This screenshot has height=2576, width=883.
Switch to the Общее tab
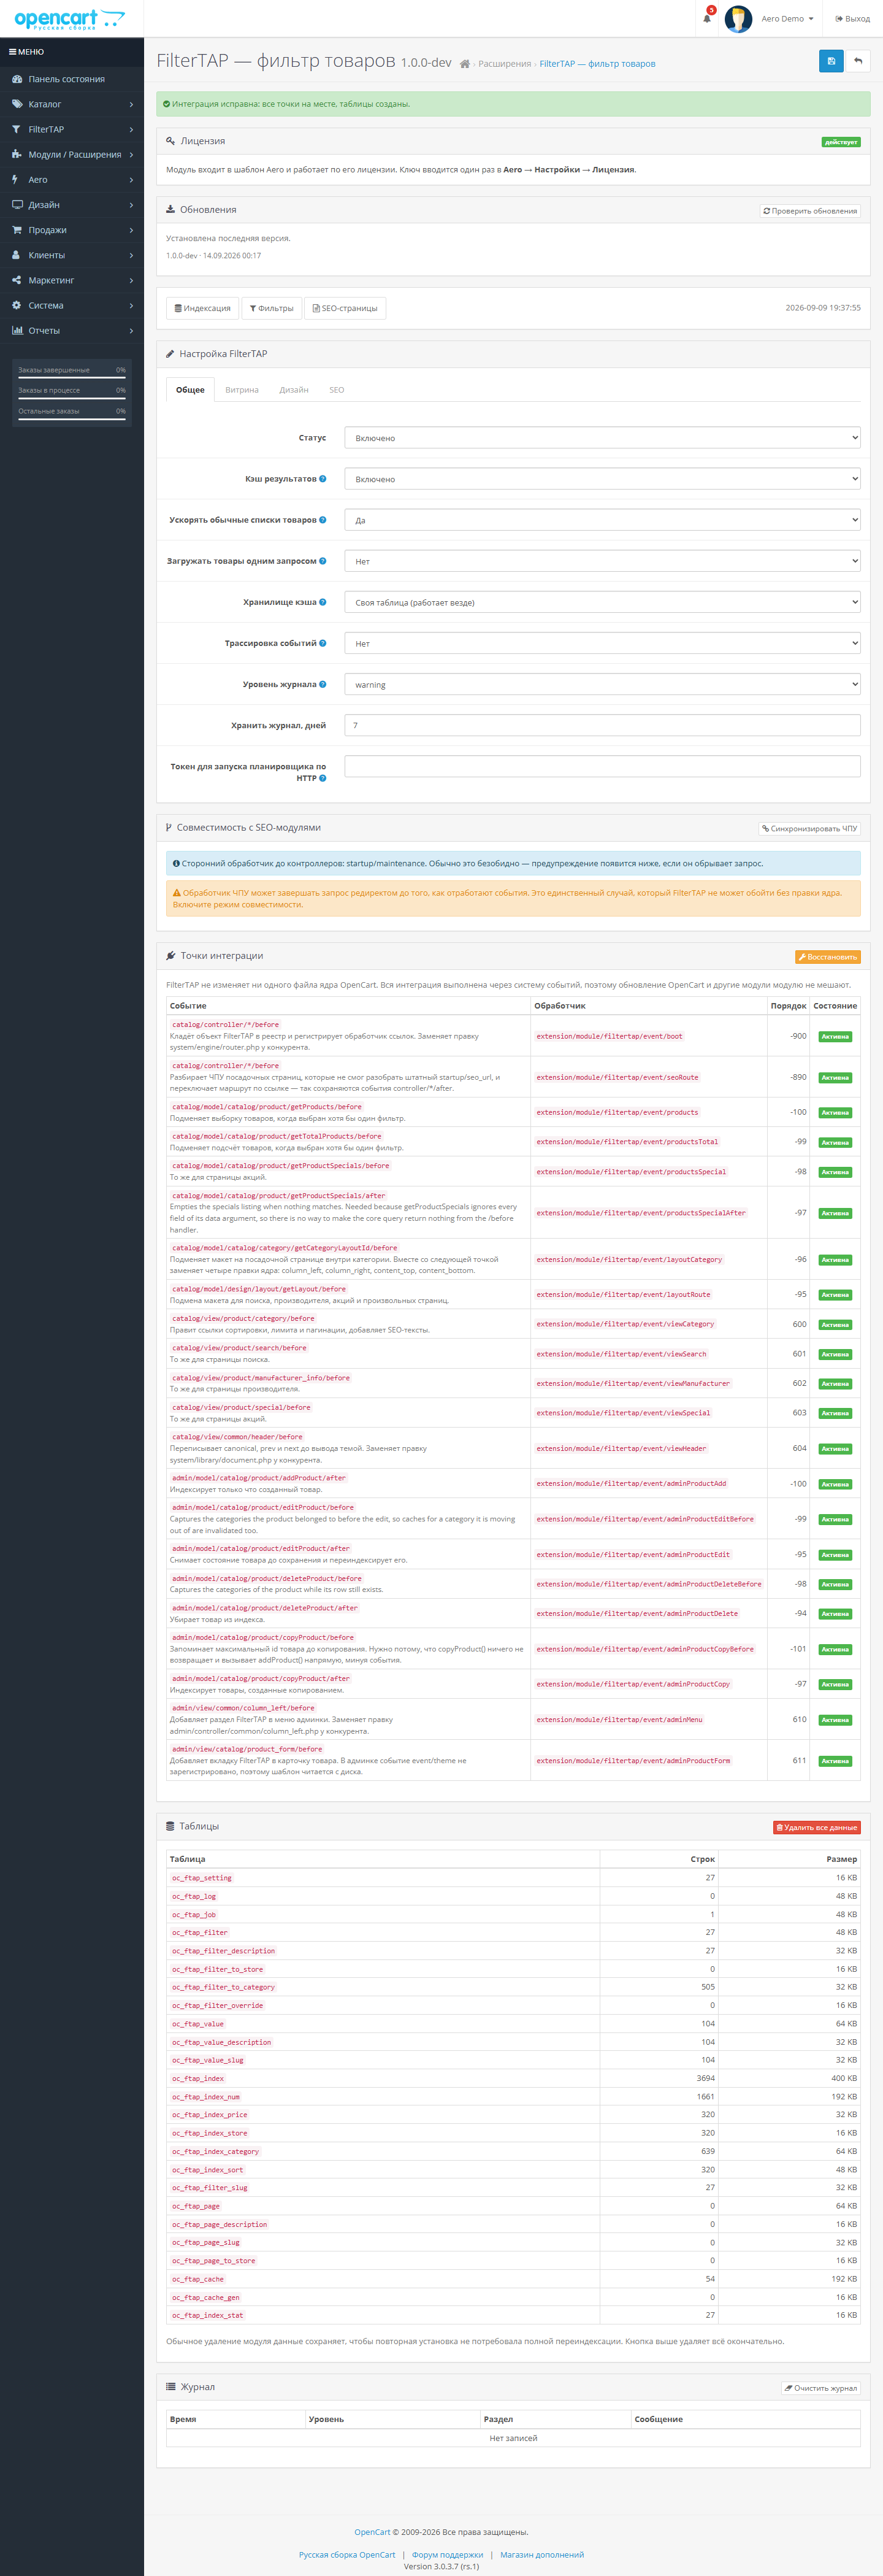point(190,390)
